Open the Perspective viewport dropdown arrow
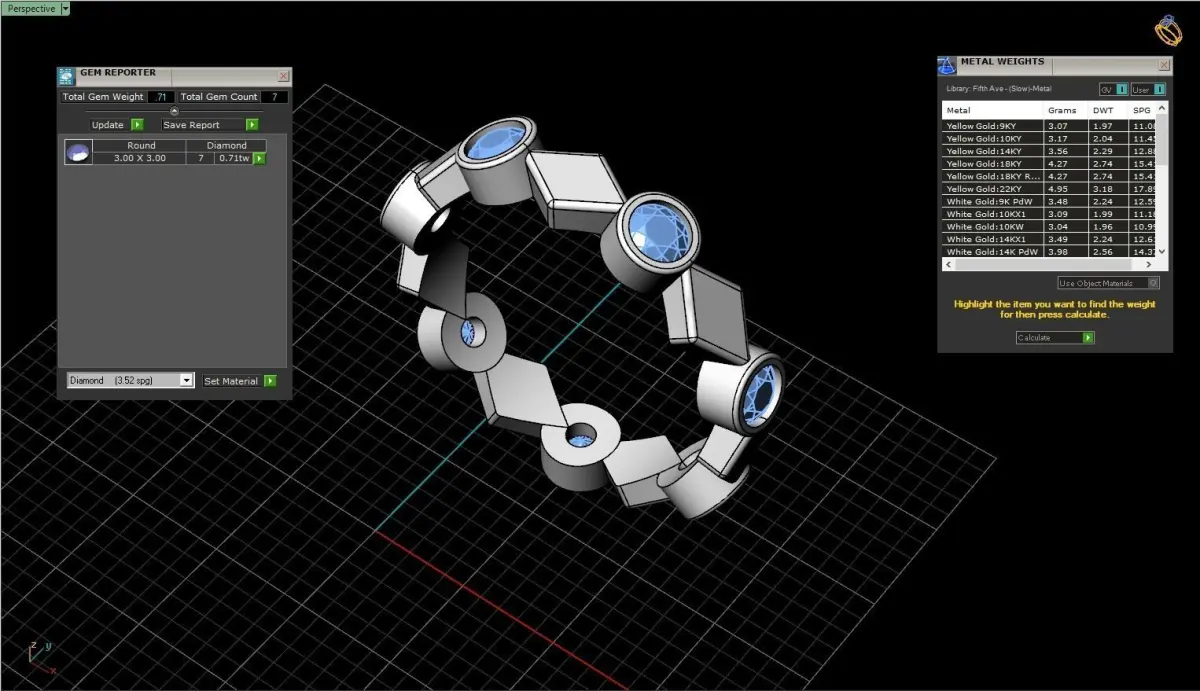Screen dimensions: 1200x691 coord(65,8)
